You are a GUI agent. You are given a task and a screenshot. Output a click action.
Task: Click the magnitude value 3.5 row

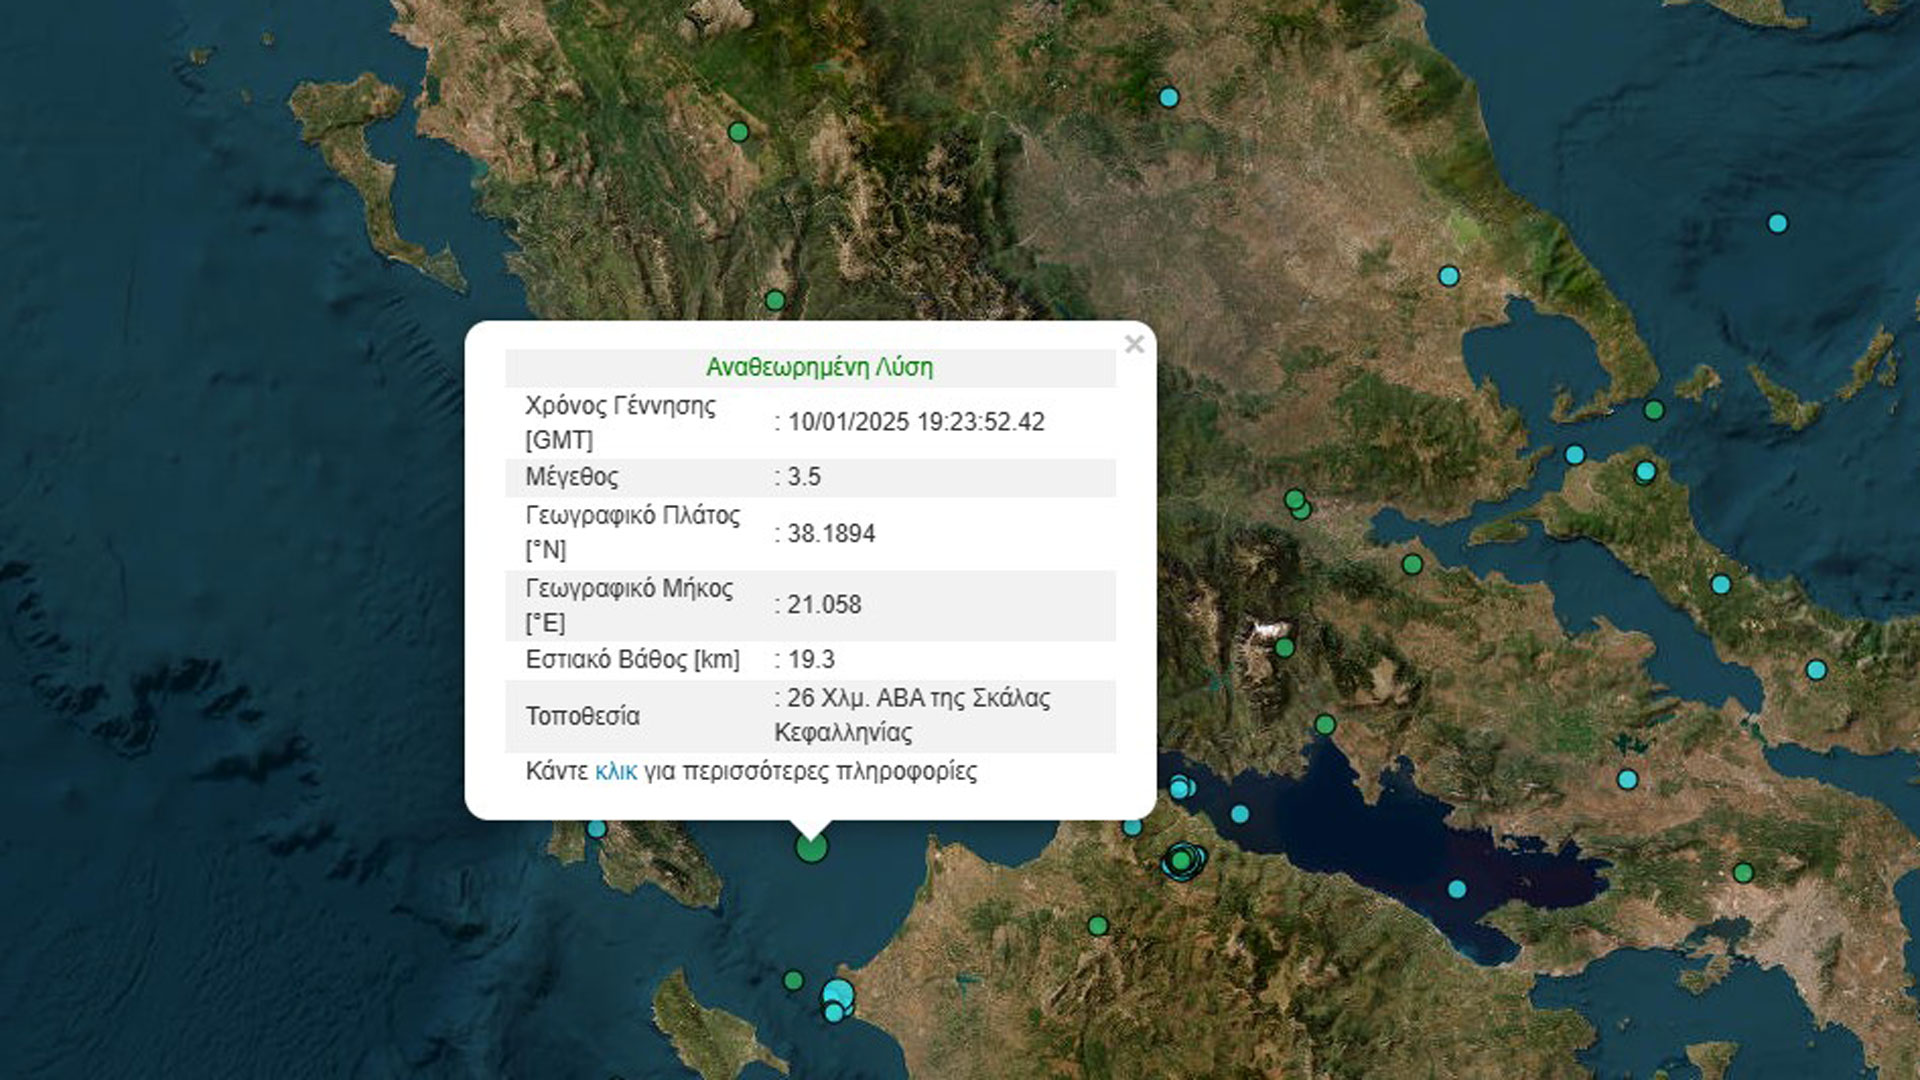coord(803,477)
